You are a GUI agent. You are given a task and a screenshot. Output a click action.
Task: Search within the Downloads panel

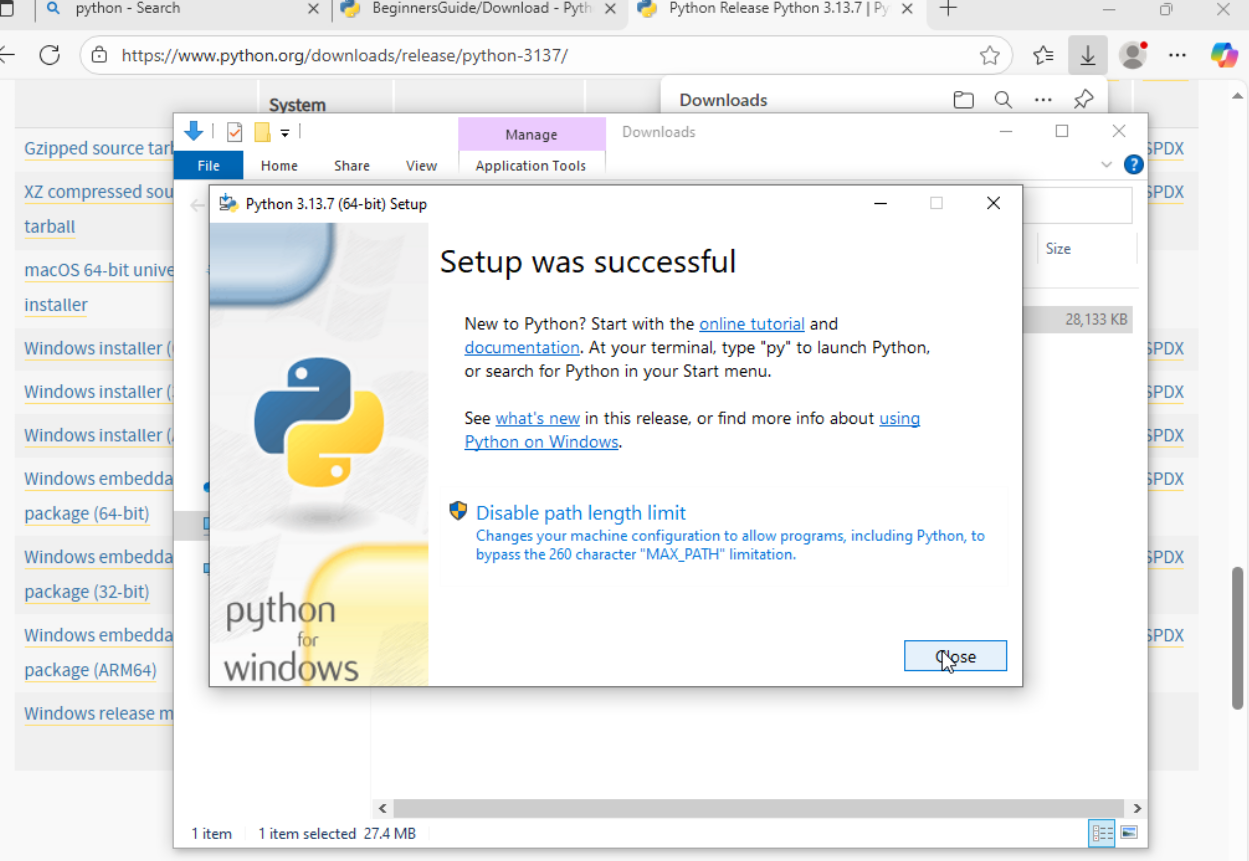(1003, 99)
